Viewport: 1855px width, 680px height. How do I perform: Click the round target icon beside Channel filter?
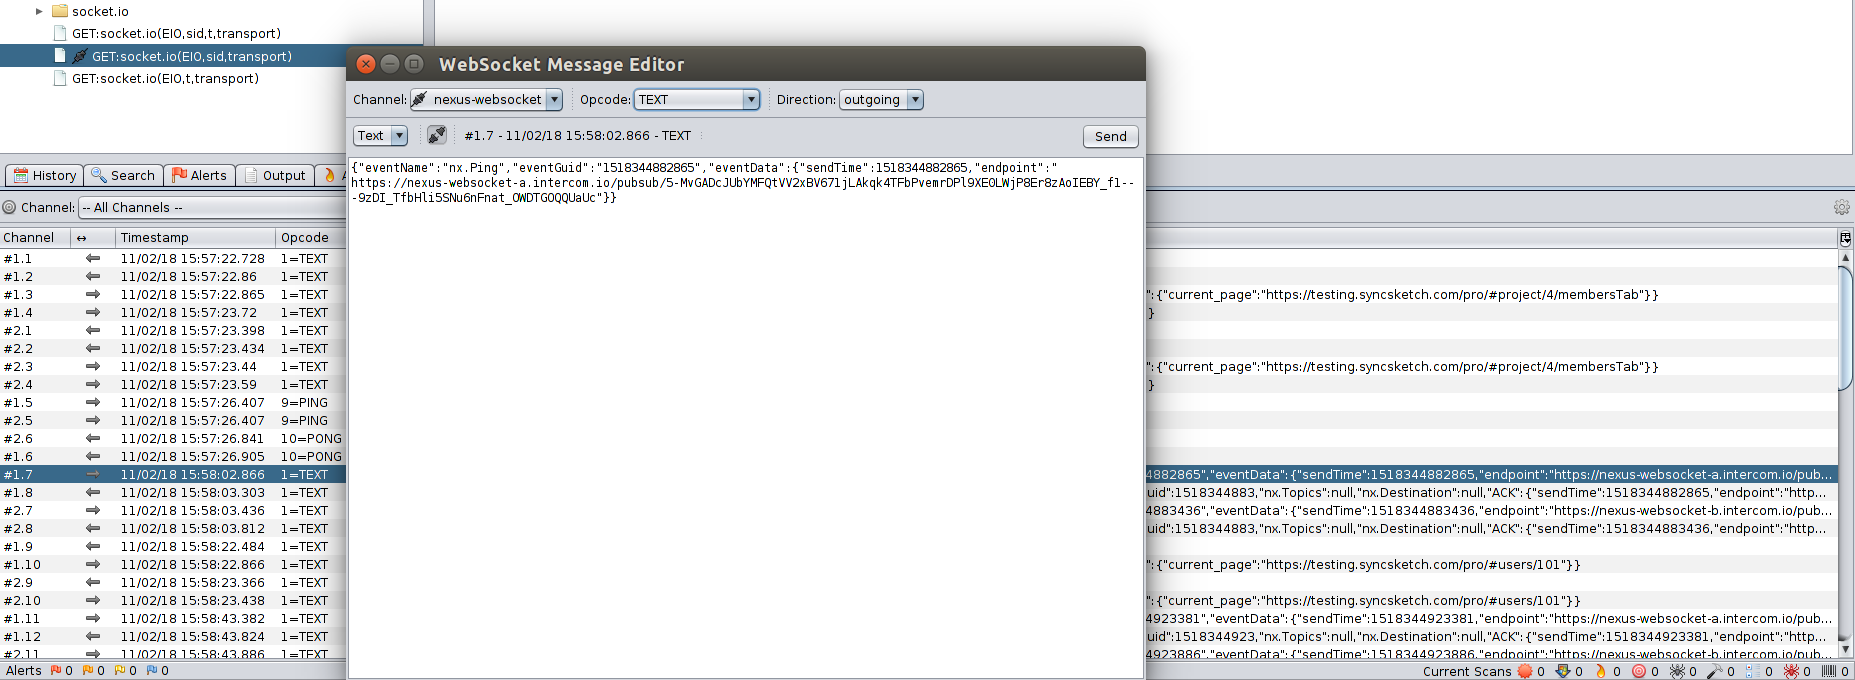pos(9,207)
